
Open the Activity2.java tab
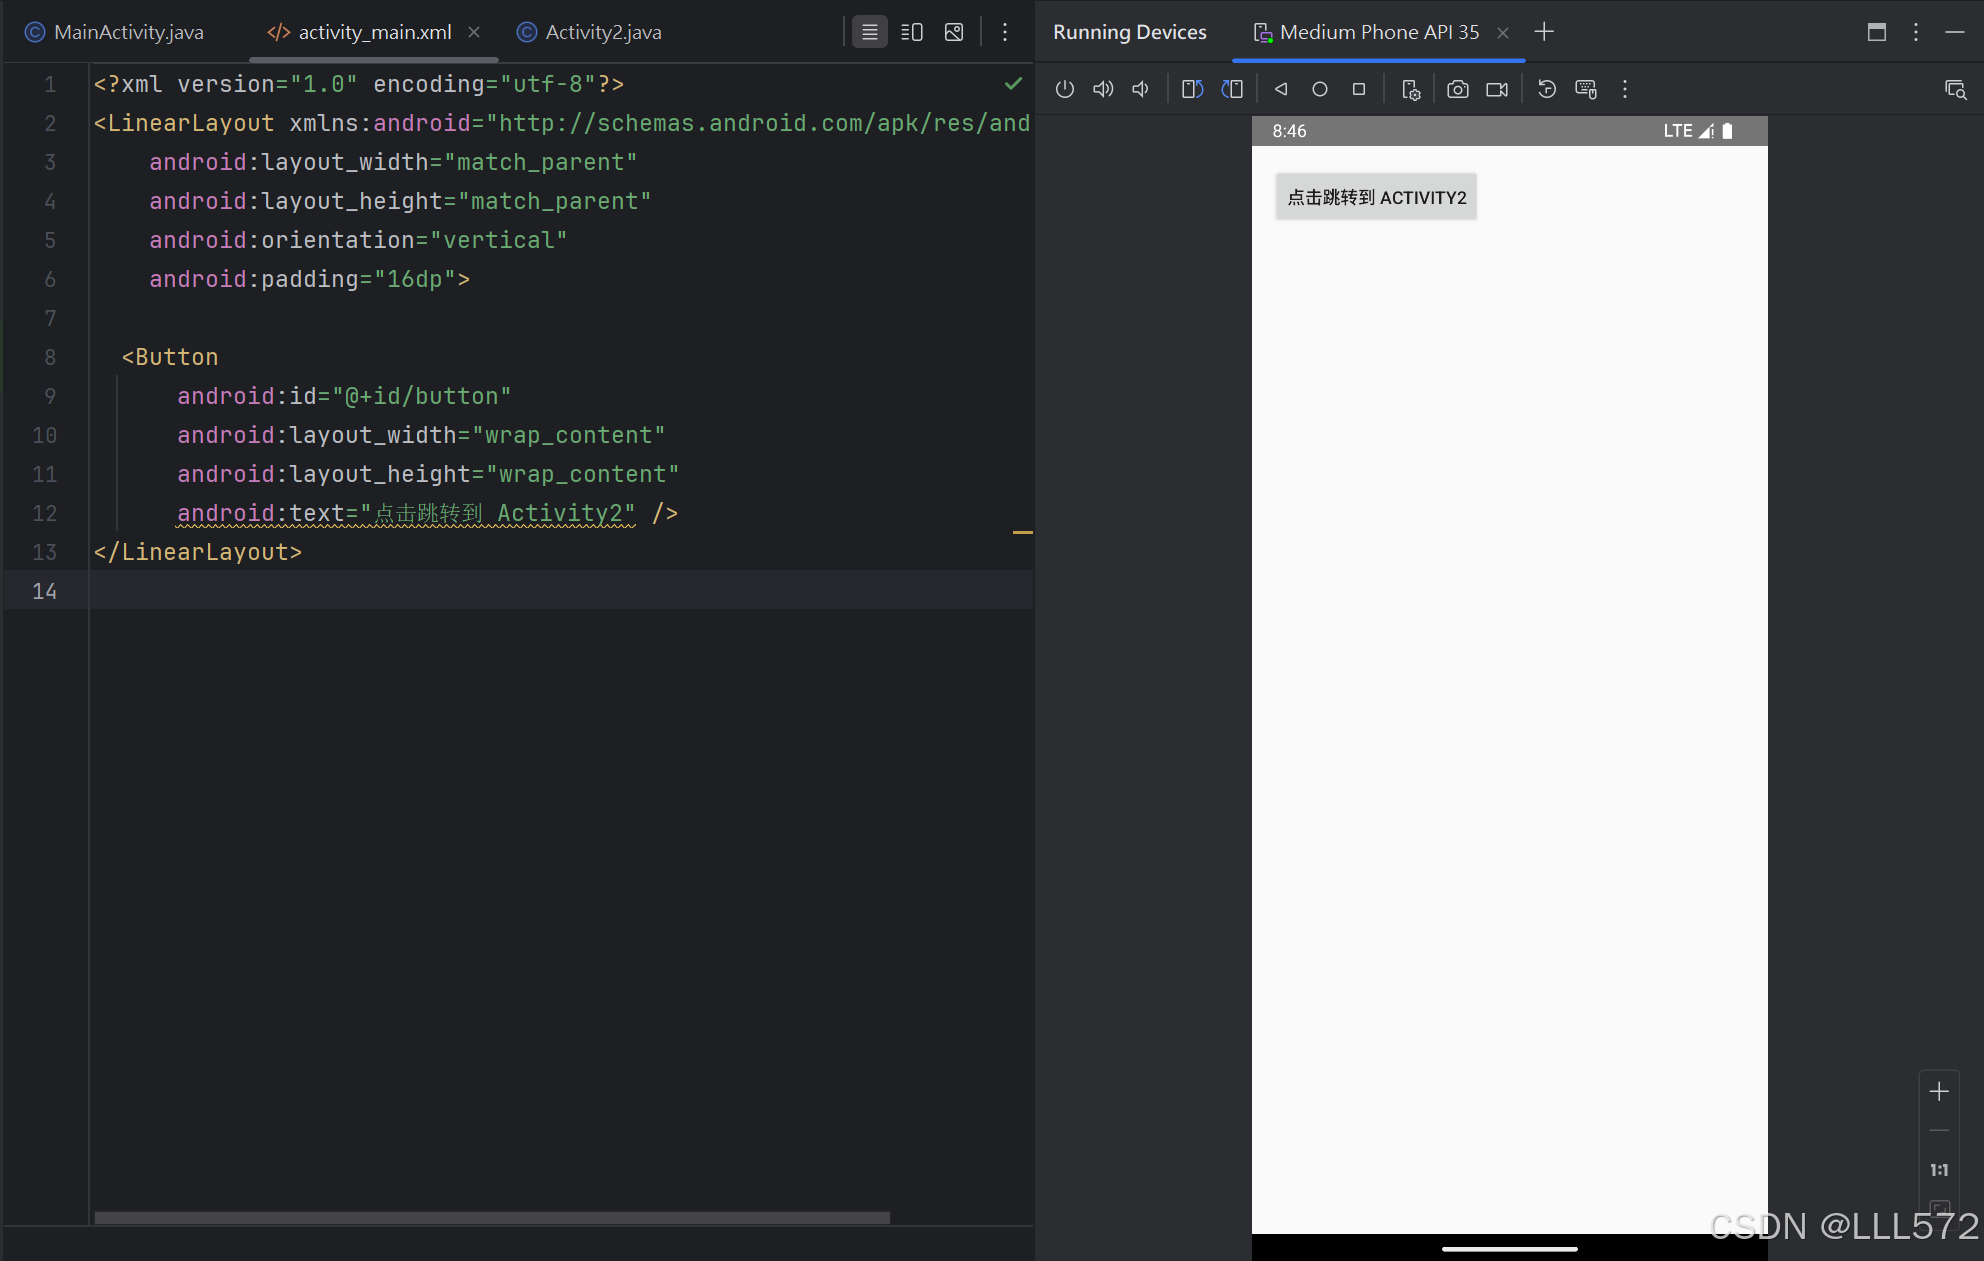tap(603, 32)
